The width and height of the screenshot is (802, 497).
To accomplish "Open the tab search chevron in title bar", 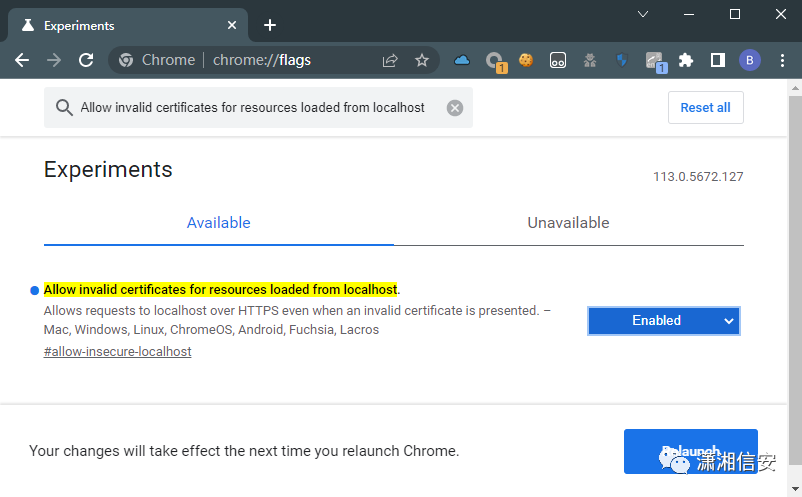I will 643,14.
